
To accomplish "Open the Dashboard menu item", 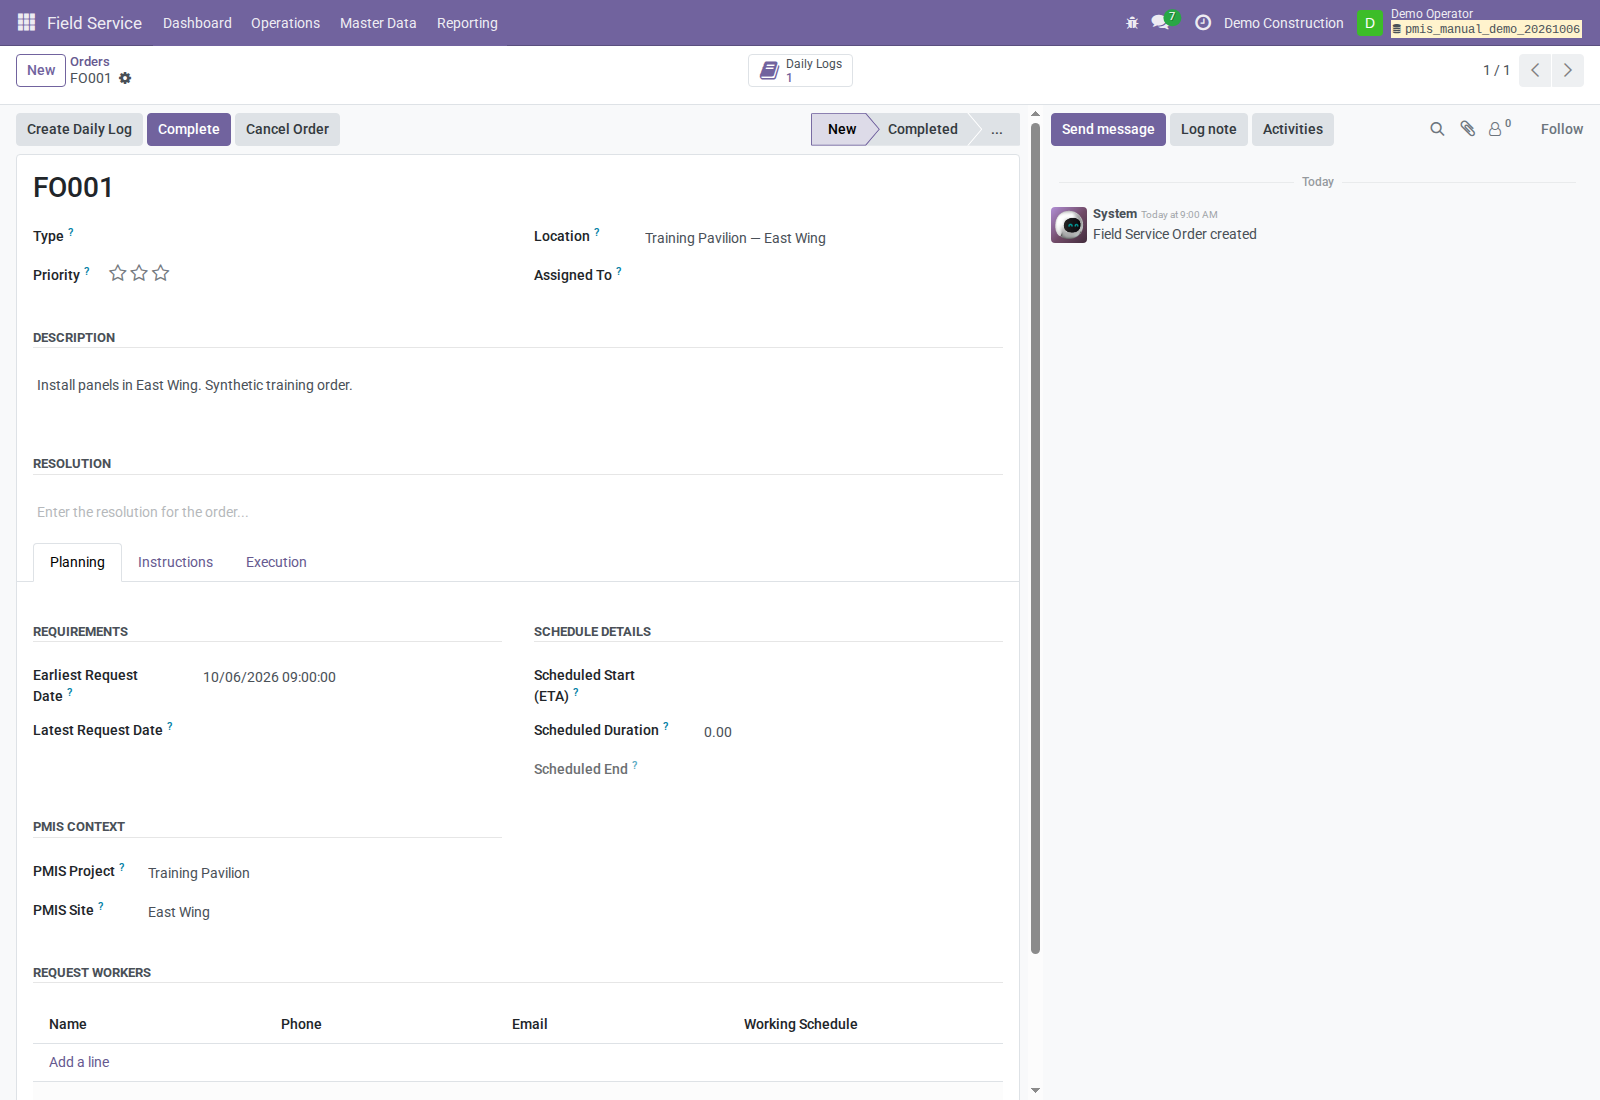I will [x=197, y=23].
